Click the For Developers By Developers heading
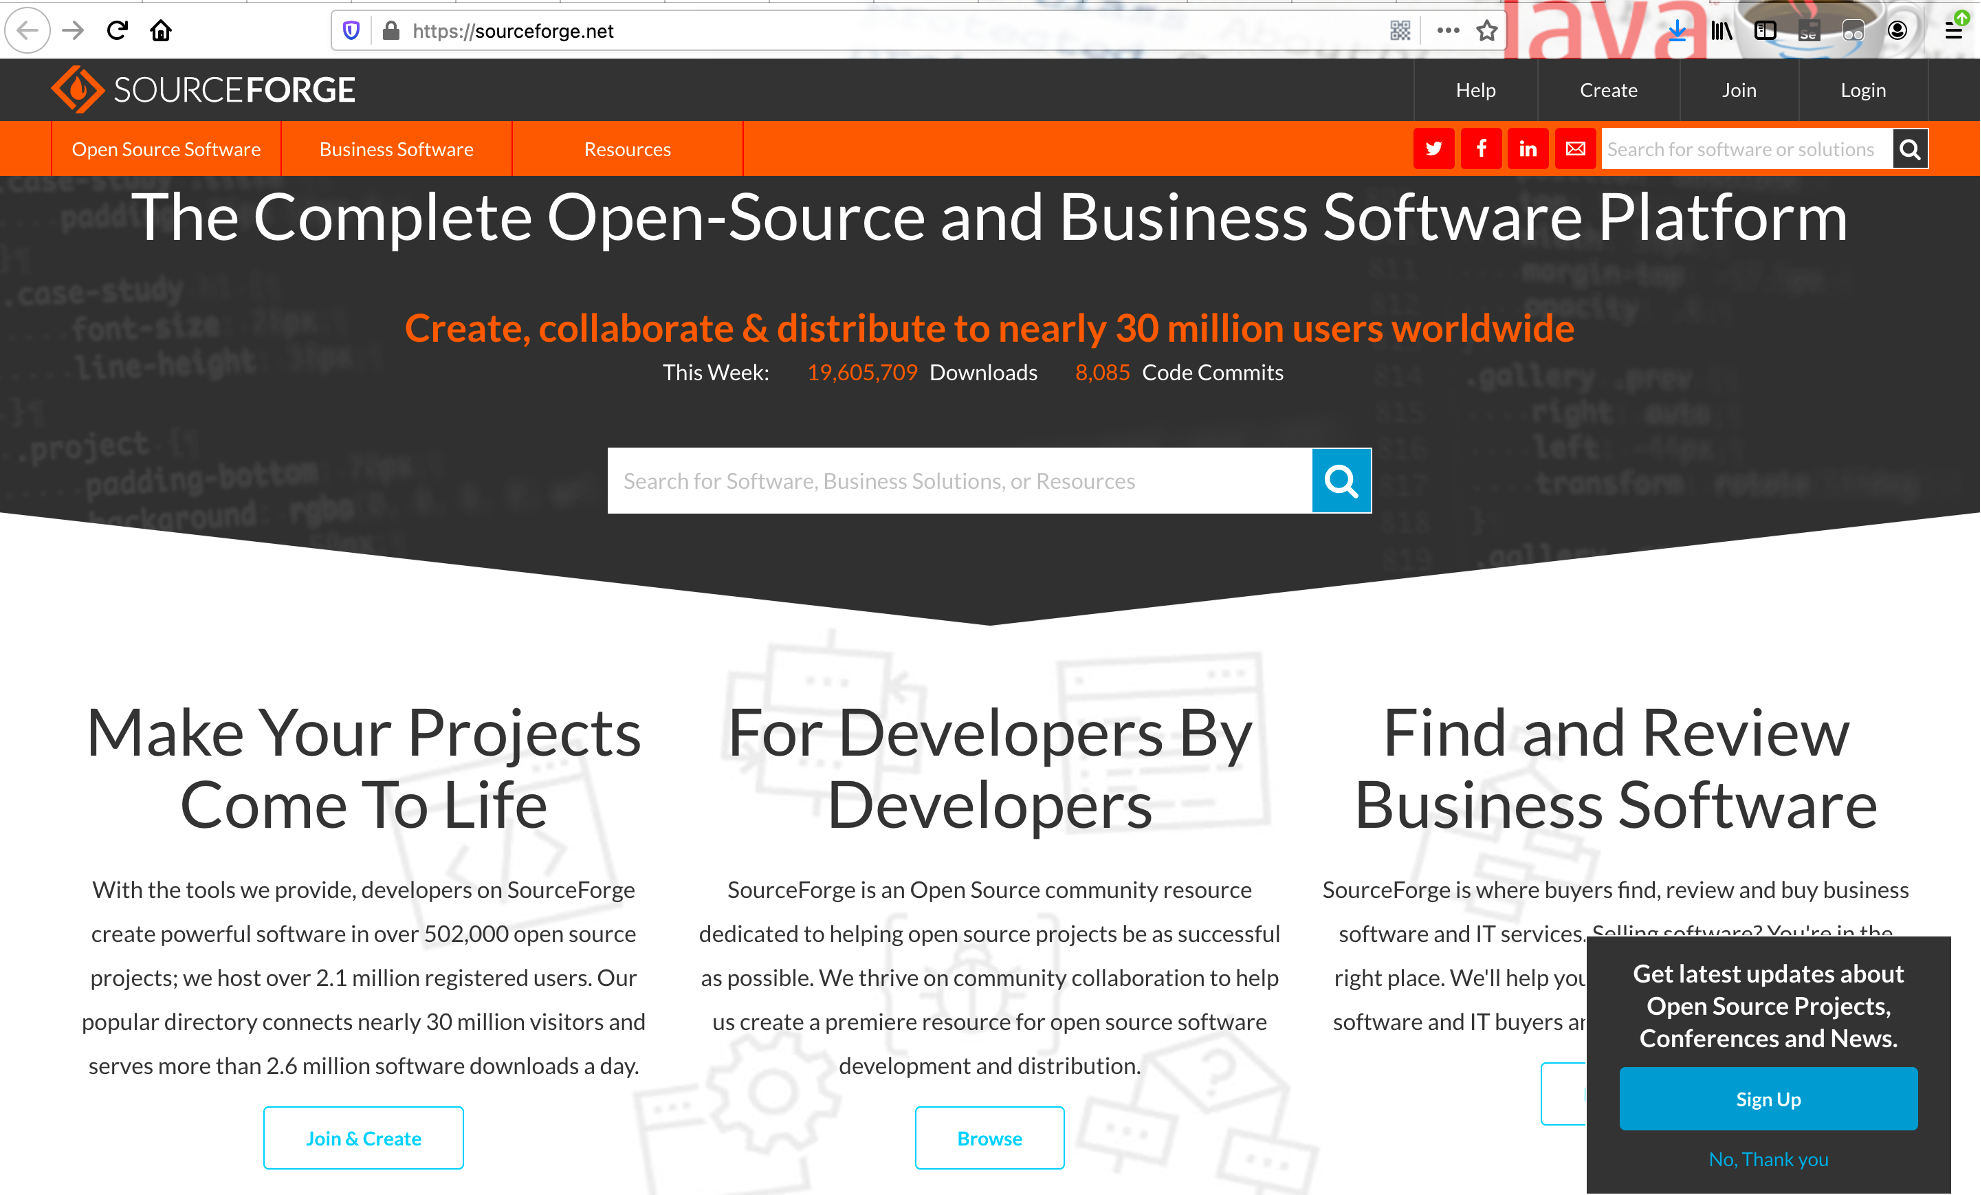This screenshot has width=1981, height=1195. (990, 769)
